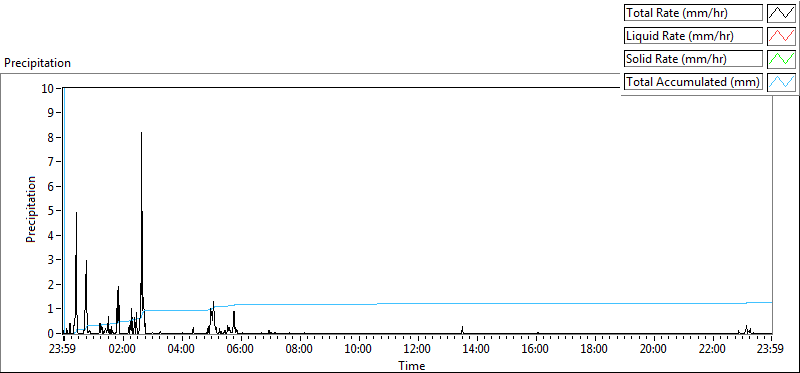
Task: Click the small black peak near 13:30
Action: [462, 329]
